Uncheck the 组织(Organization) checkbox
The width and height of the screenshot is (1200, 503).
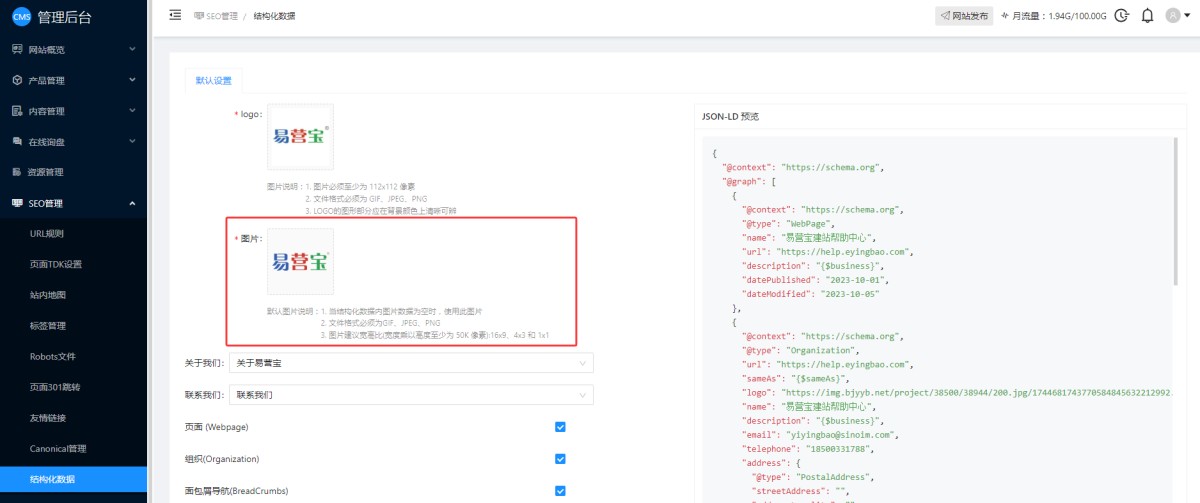click(x=560, y=459)
